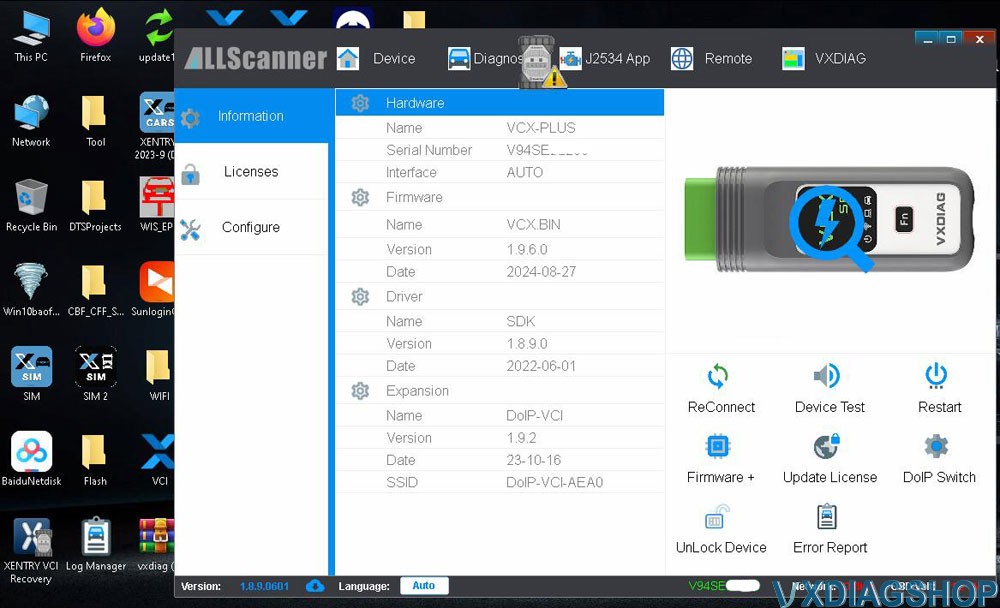Select the Flash folder on desktop
1000x608 pixels.
click(95, 459)
